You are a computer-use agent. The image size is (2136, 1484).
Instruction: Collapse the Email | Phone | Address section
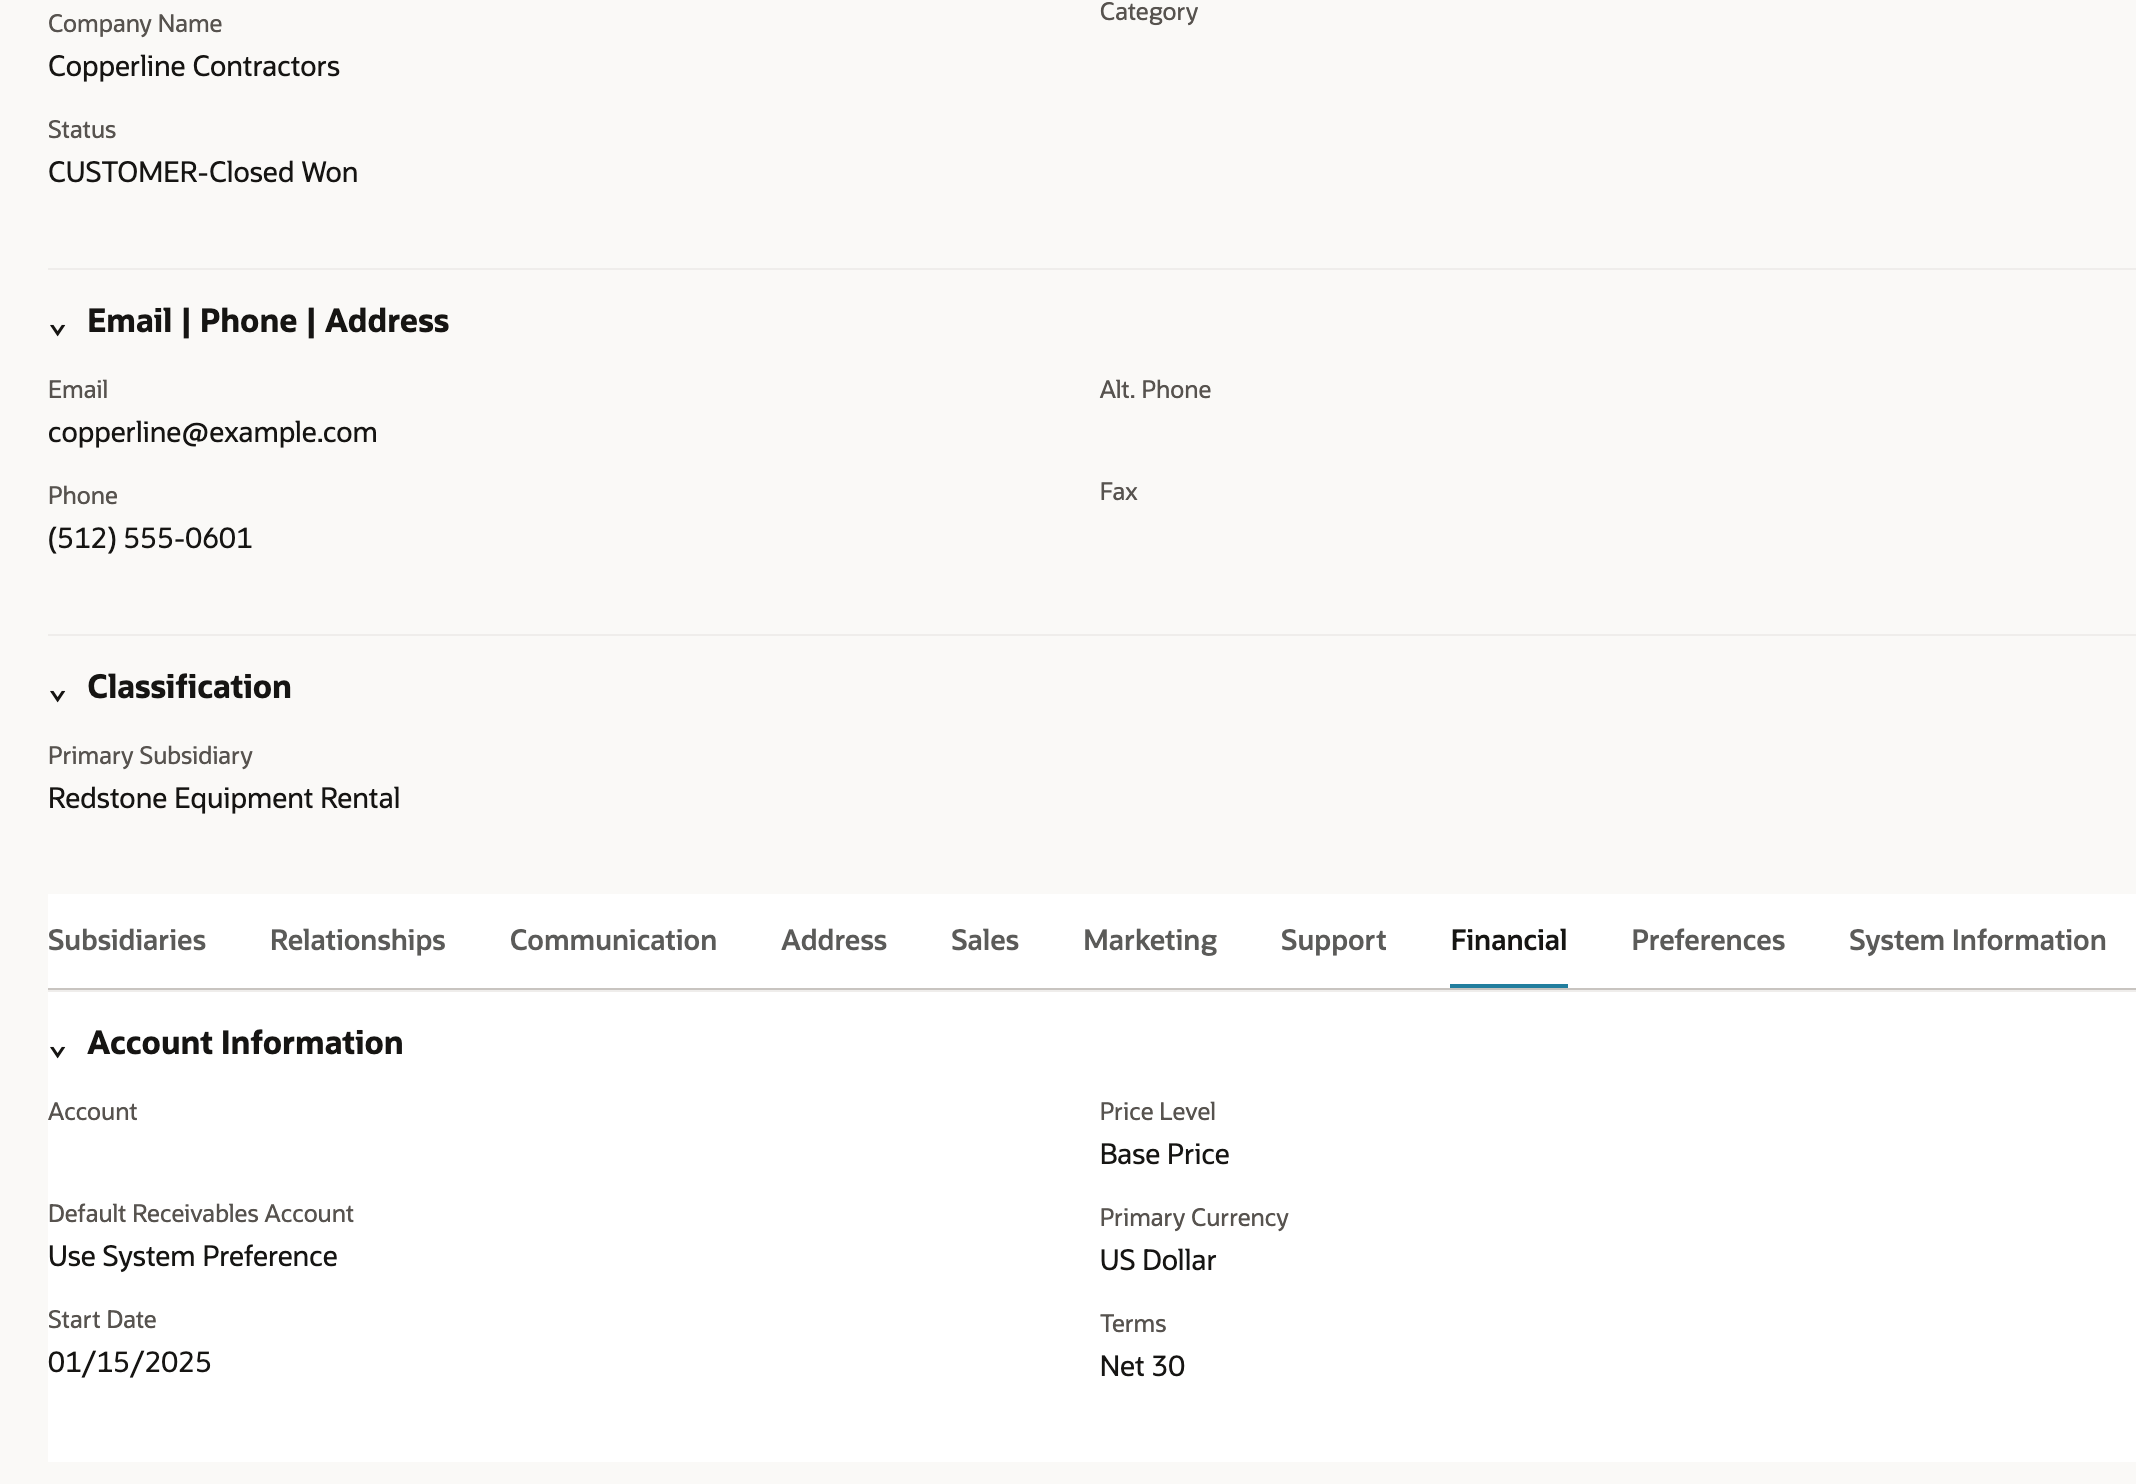pyautogui.click(x=58, y=328)
